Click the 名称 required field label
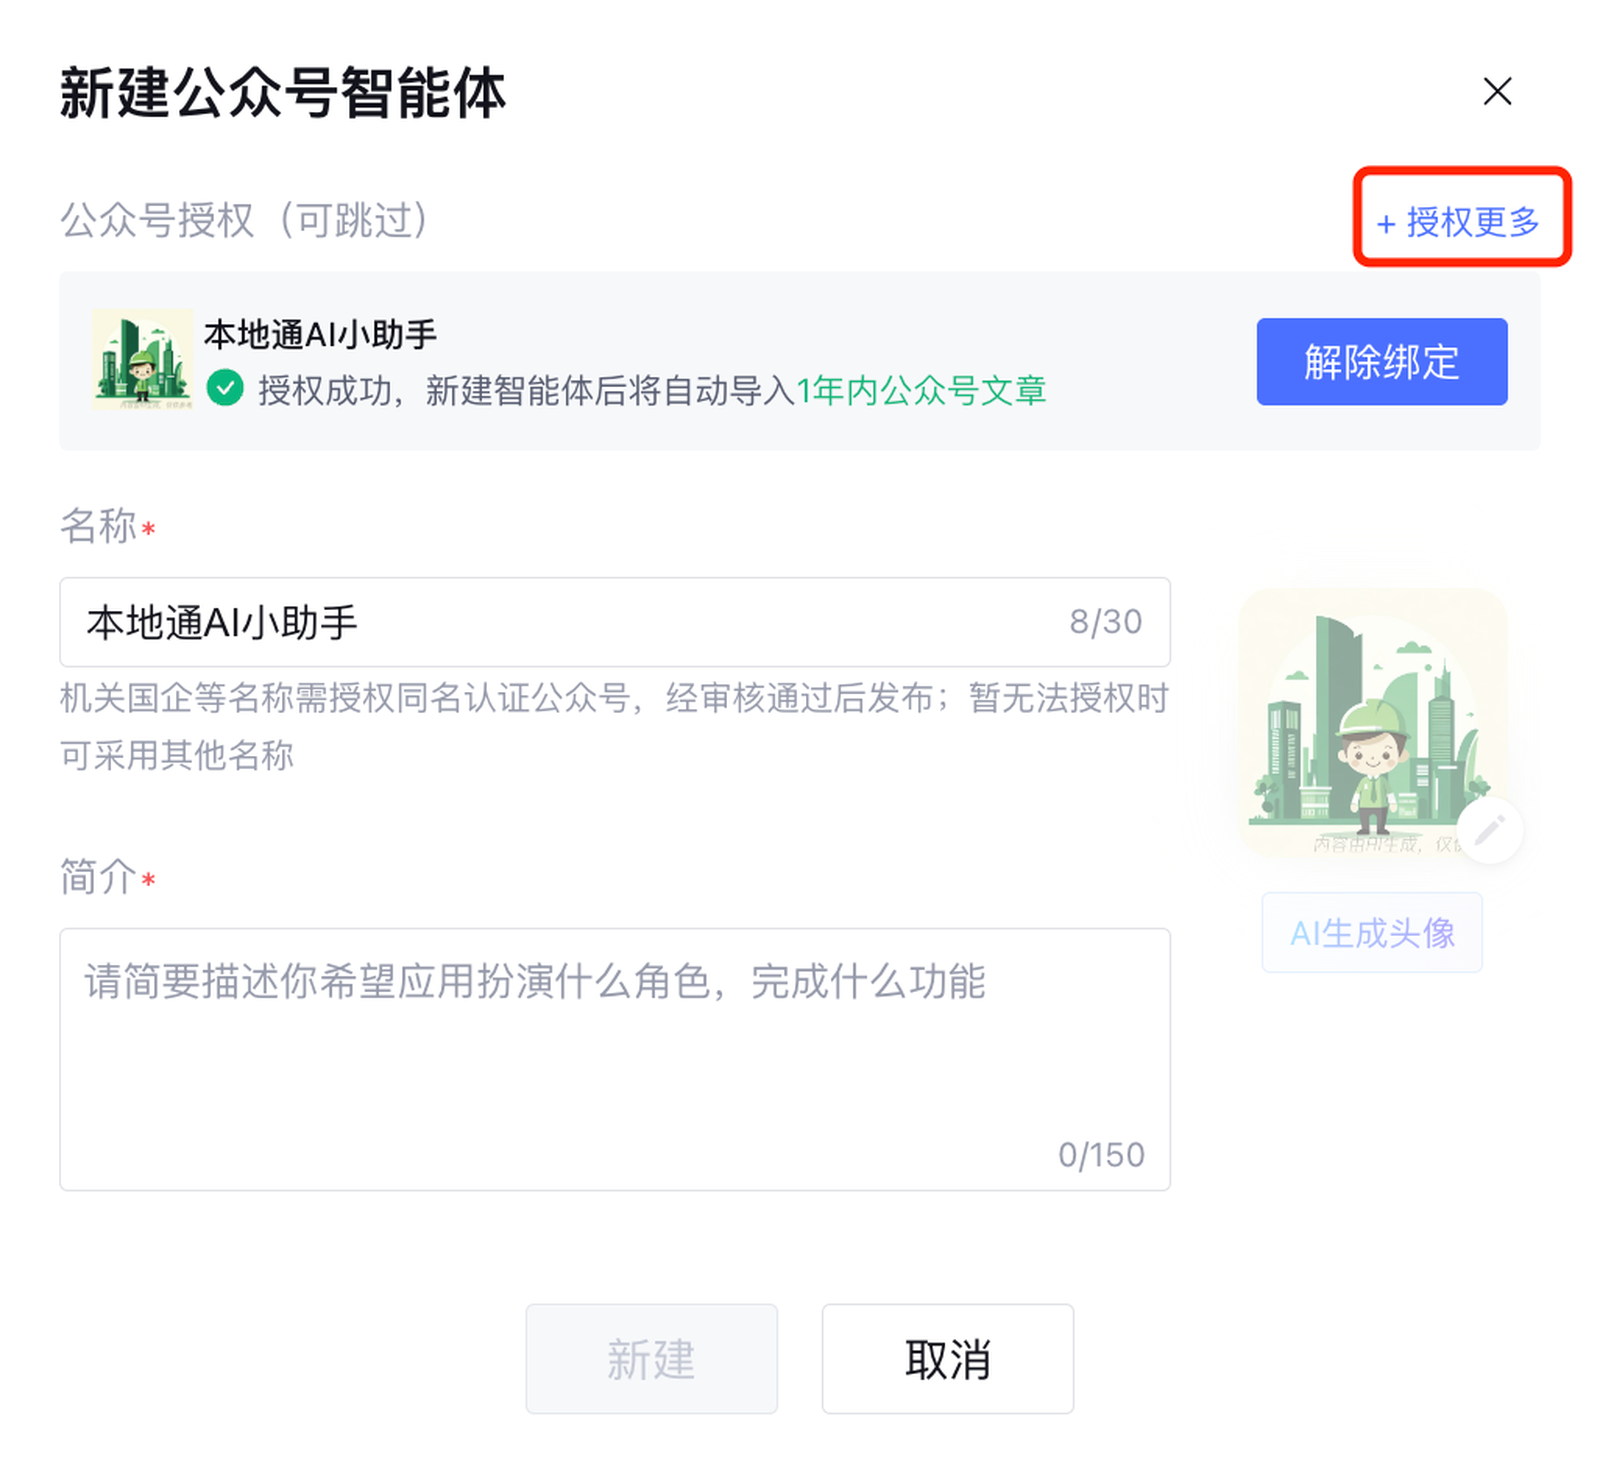The height and width of the screenshot is (1472, 1600). click(98, 526)
